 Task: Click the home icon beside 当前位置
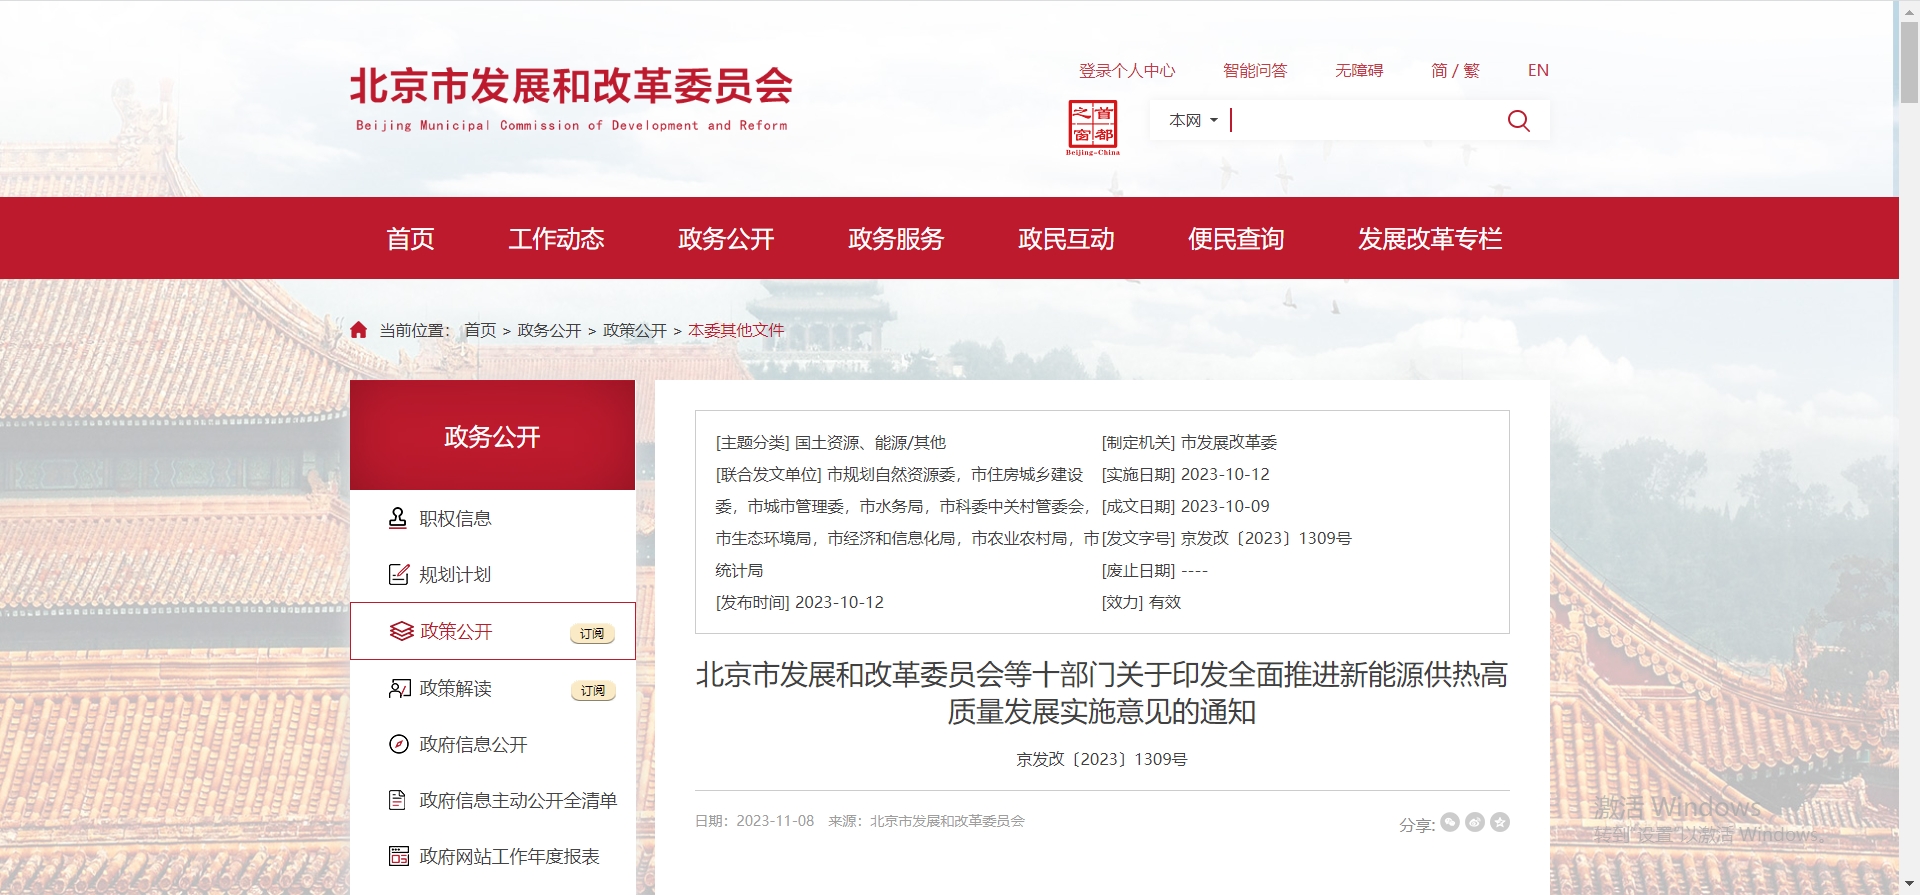(x=359, y=330)
